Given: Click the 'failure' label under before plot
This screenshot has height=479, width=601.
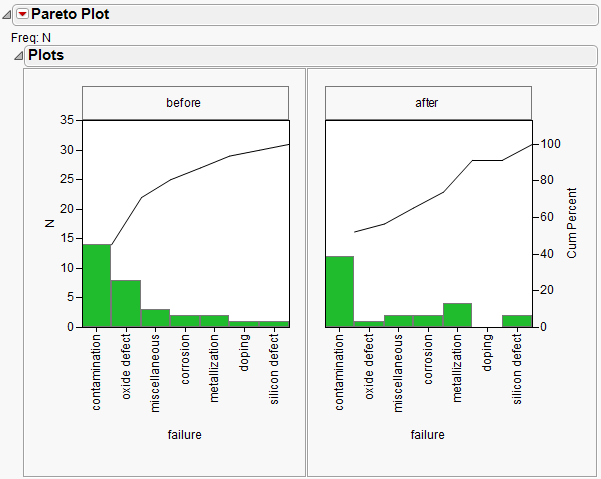Looking at the screenshot, I should 185,435.
